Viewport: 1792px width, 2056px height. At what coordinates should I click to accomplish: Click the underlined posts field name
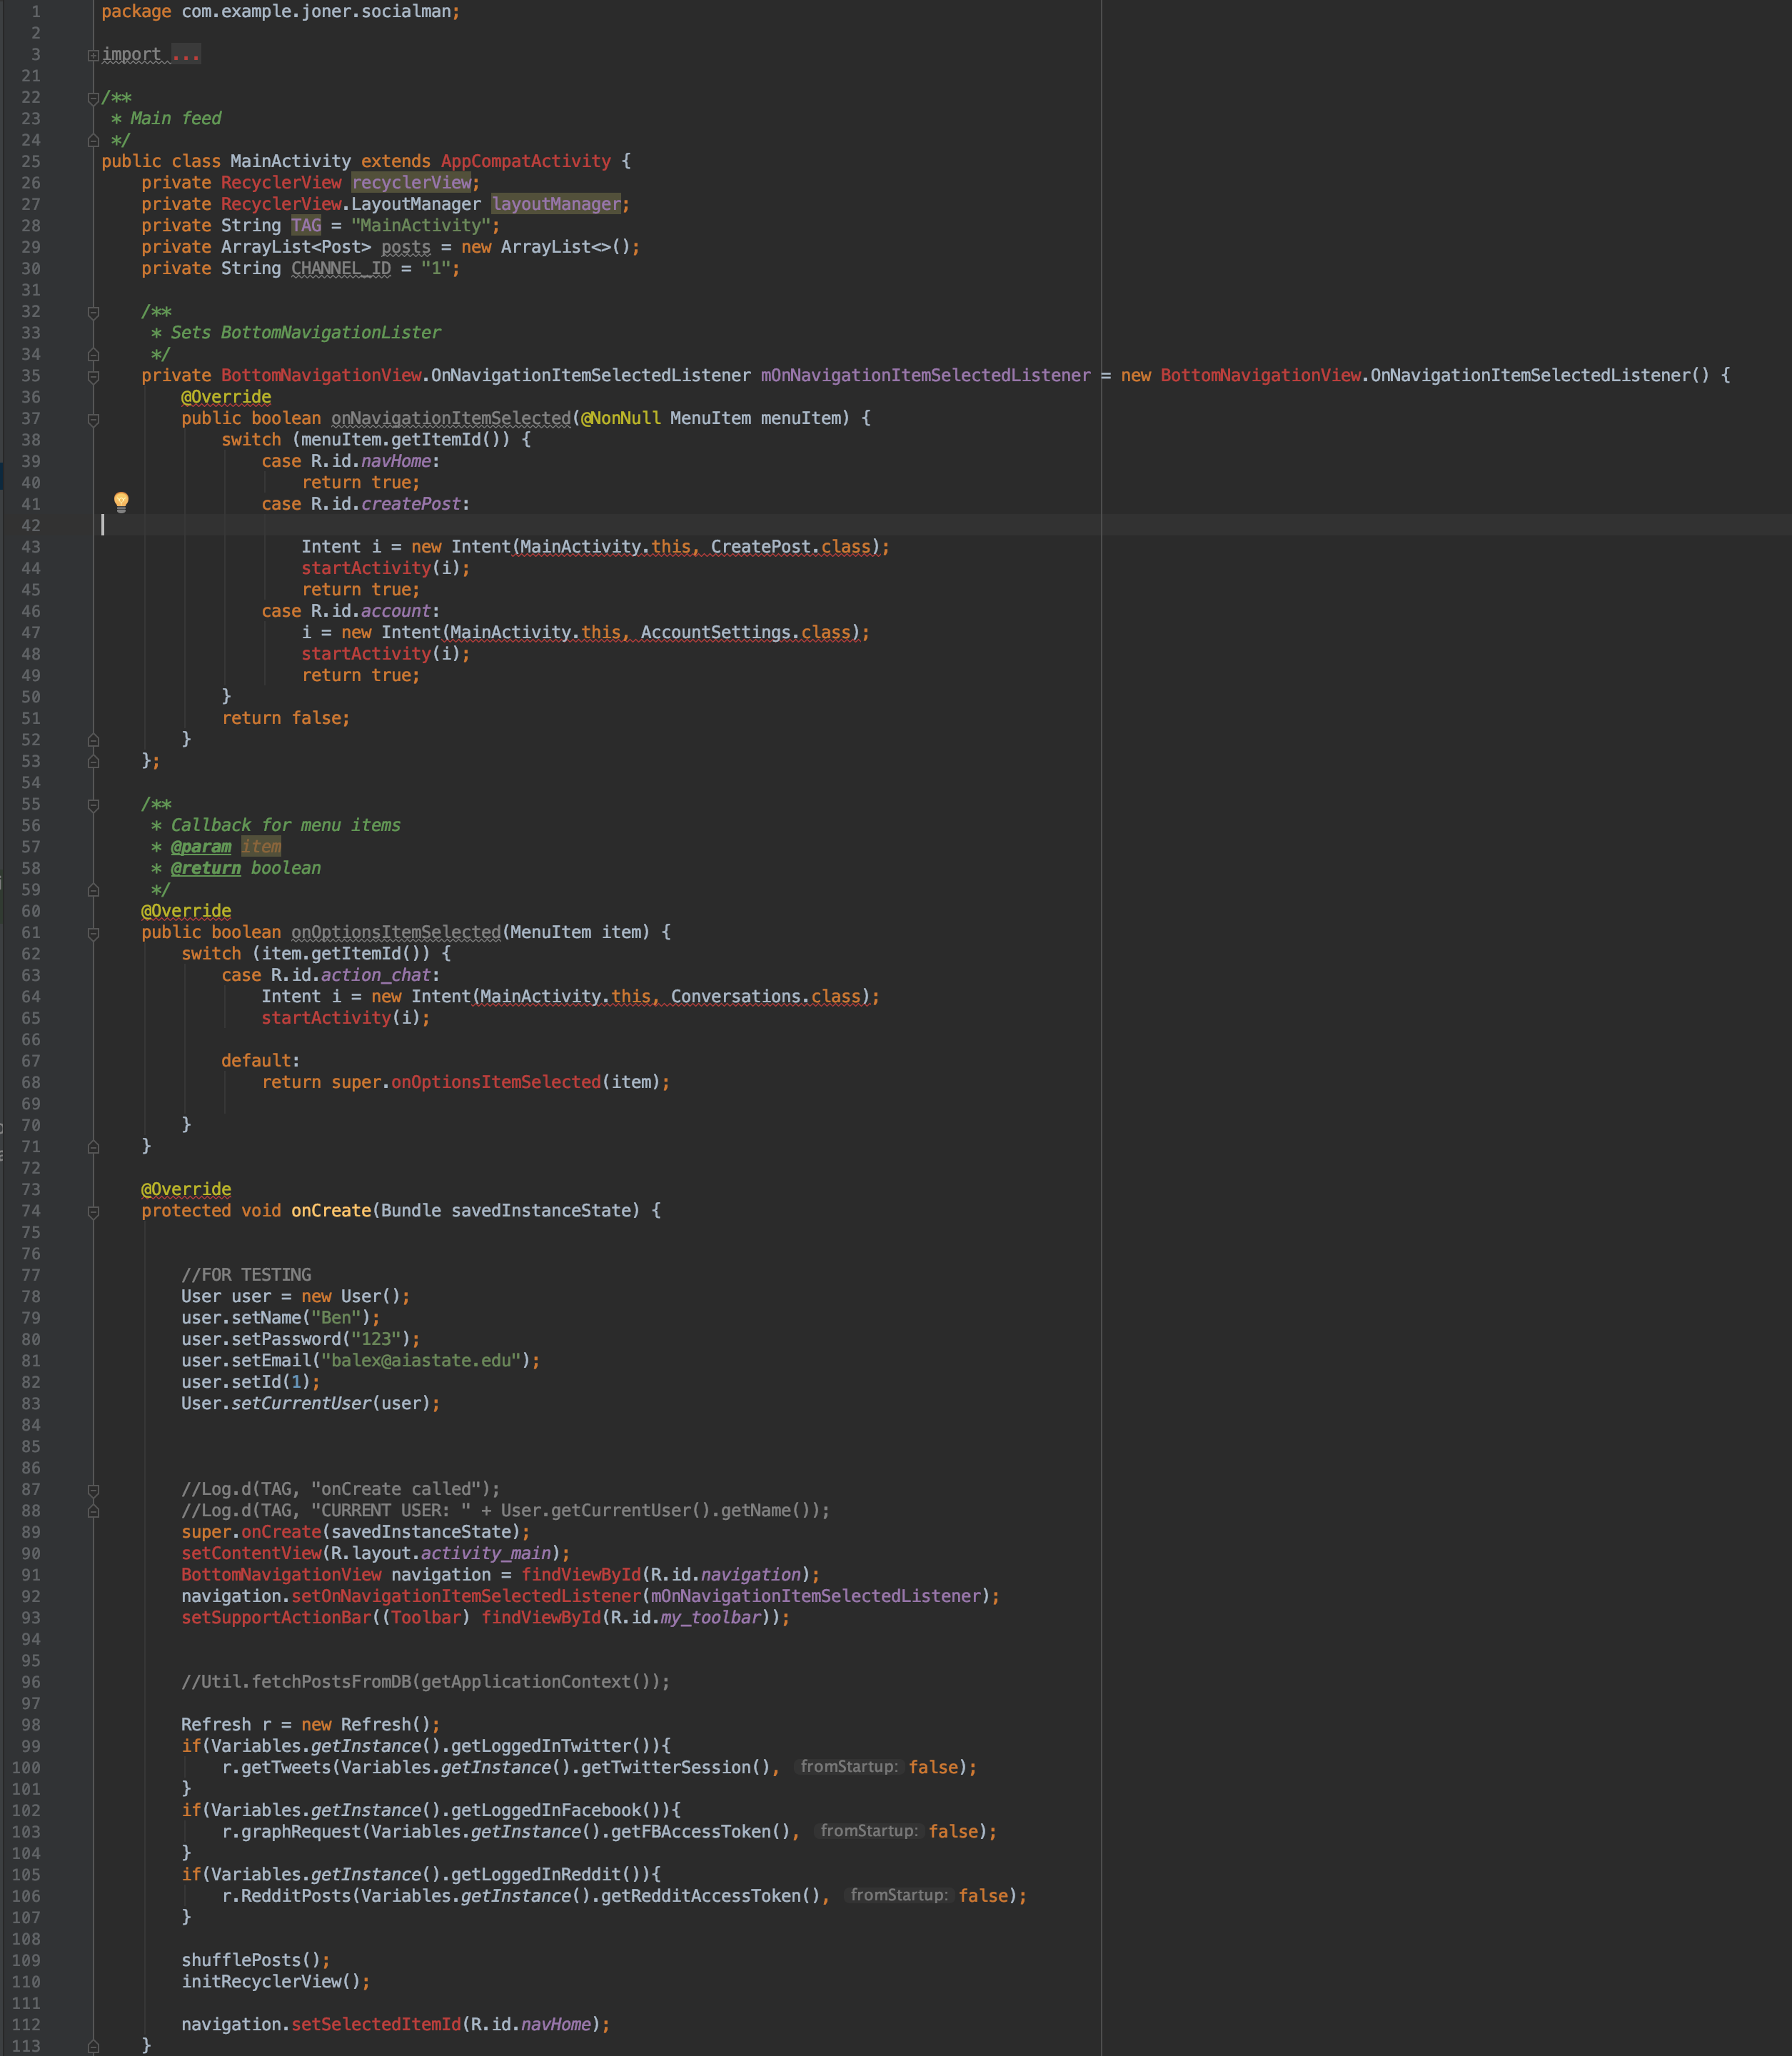[x=406, y=247]
